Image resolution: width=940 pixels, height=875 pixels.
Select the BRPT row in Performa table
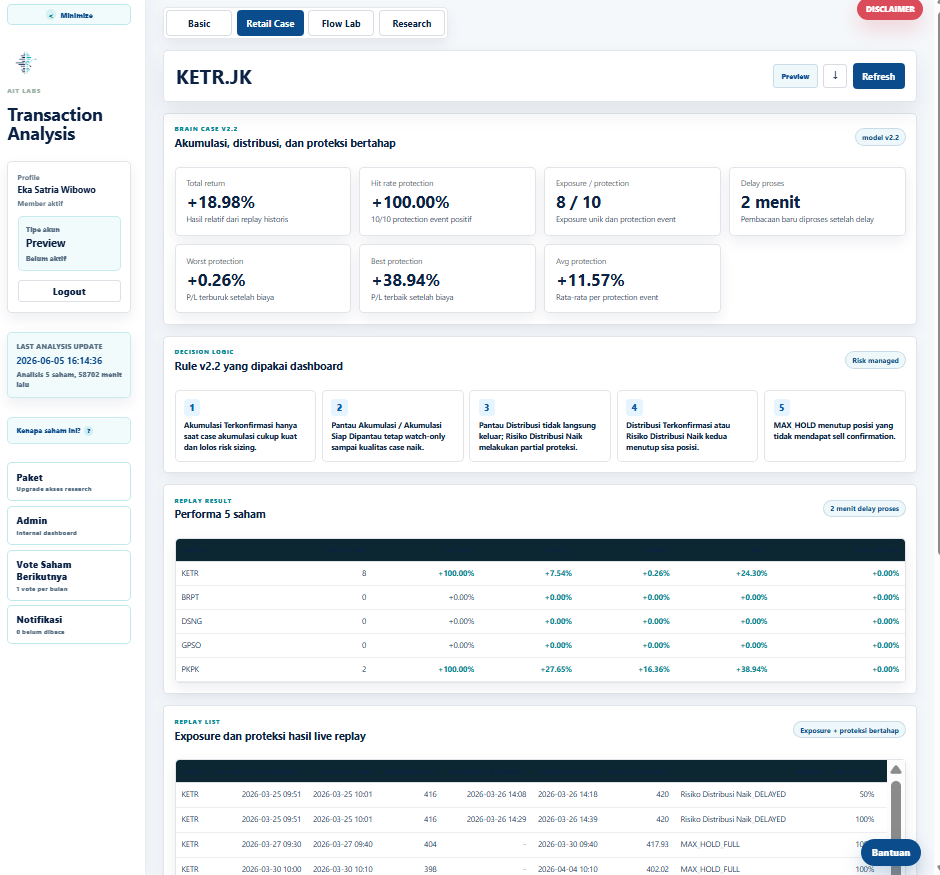pyautogui.click(x=540, y=598)
